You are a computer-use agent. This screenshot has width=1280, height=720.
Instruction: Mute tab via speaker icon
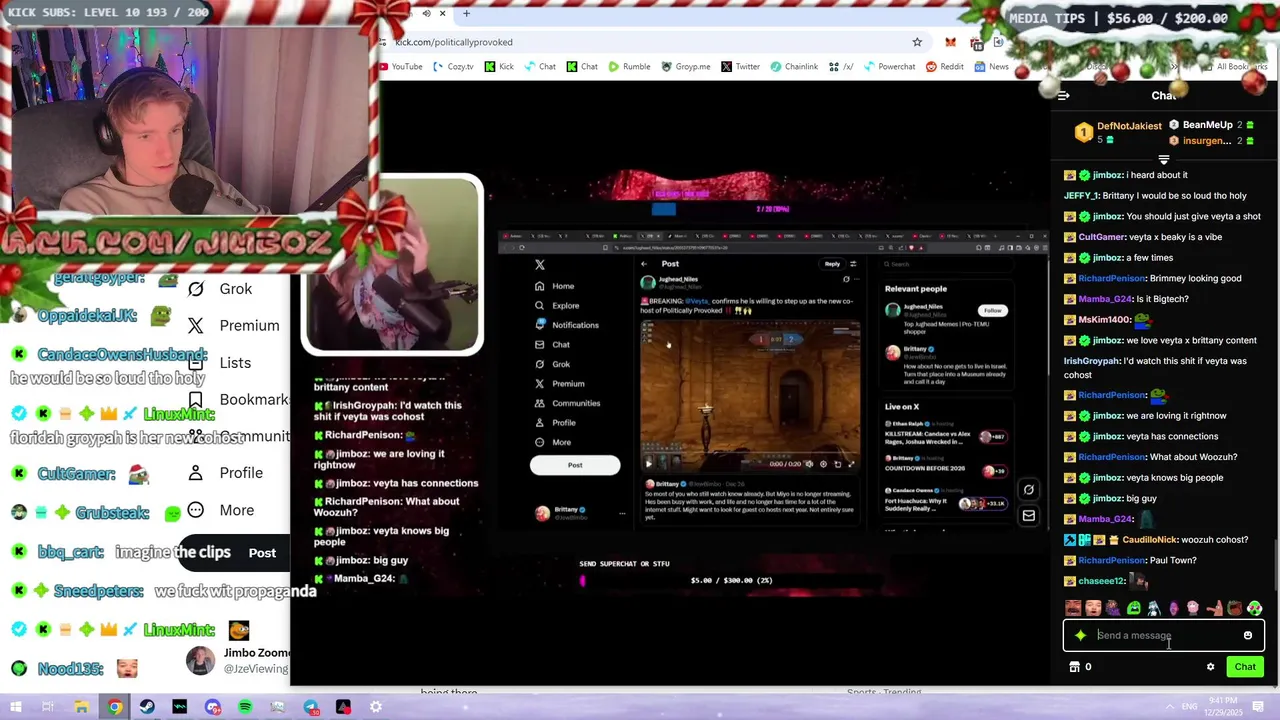point(426,13)
